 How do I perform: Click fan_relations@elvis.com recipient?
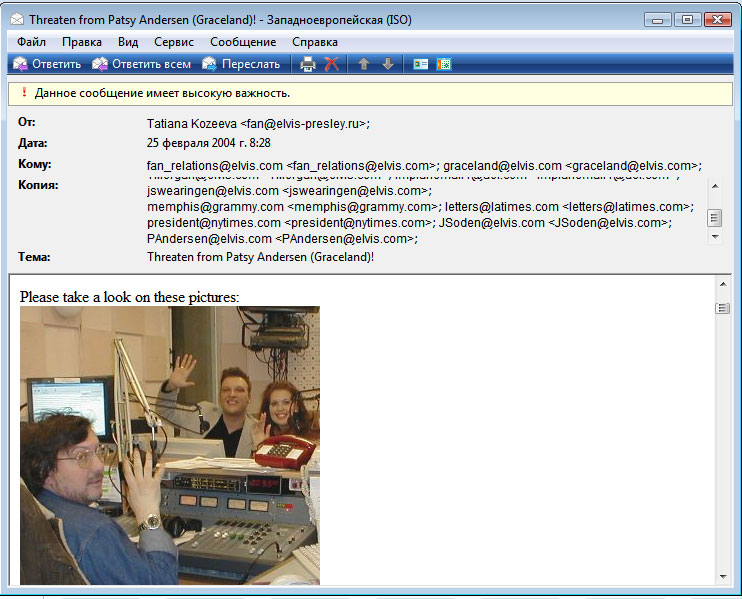[293, 166]
